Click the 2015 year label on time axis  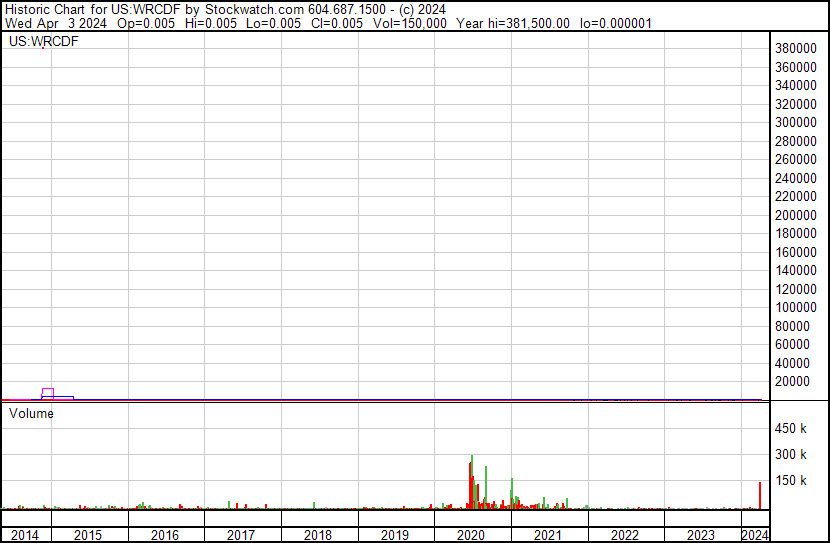(x=88, y=535)
